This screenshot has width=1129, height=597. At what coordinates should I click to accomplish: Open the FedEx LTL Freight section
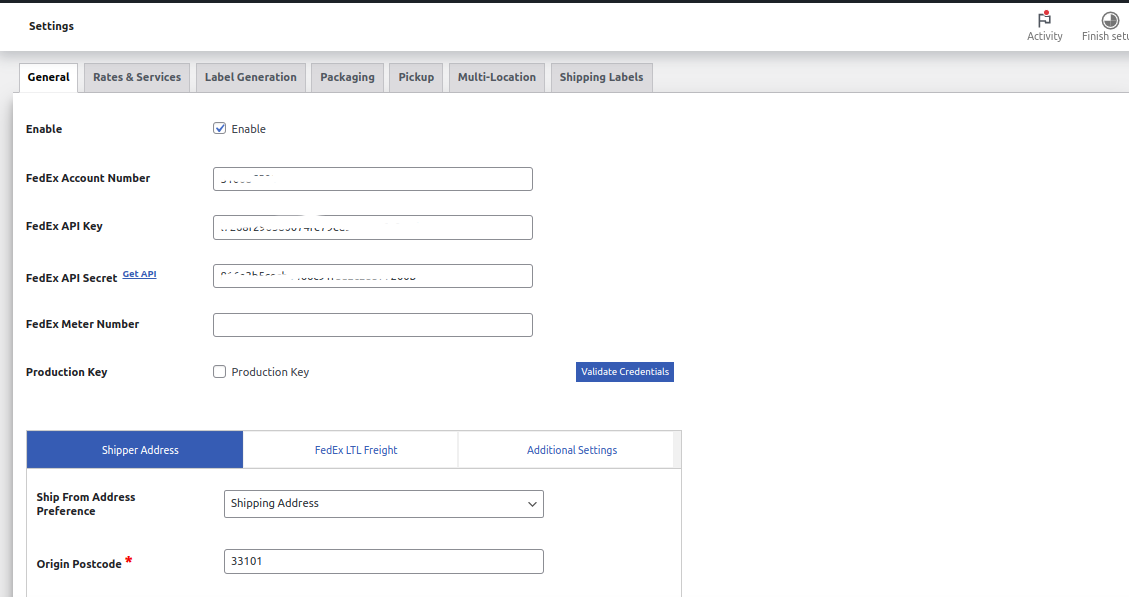[x=356, y=450]
